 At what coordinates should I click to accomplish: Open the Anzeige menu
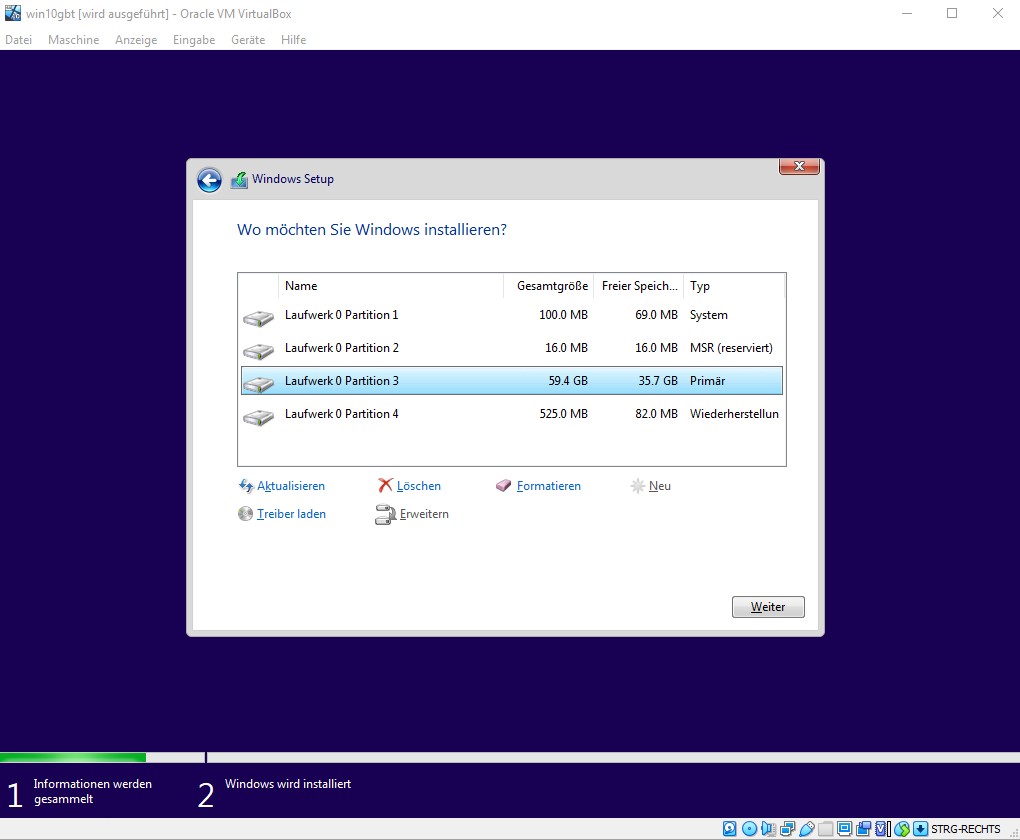[x=136, y=40]
